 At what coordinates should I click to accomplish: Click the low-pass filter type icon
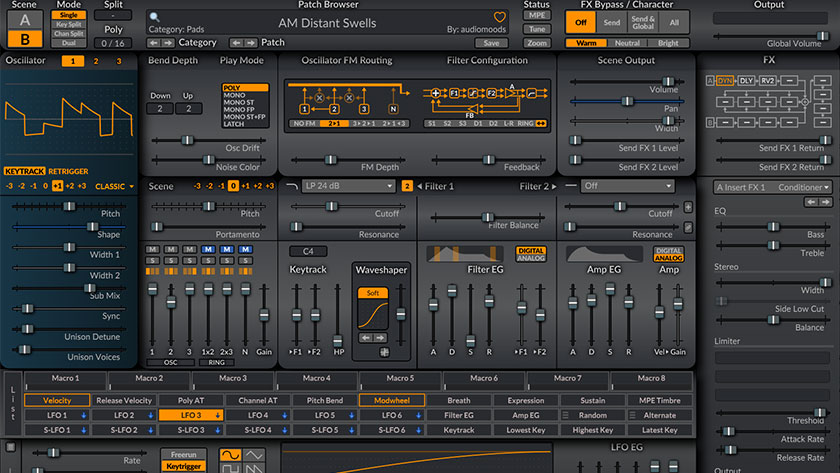[x=292, y=186]
